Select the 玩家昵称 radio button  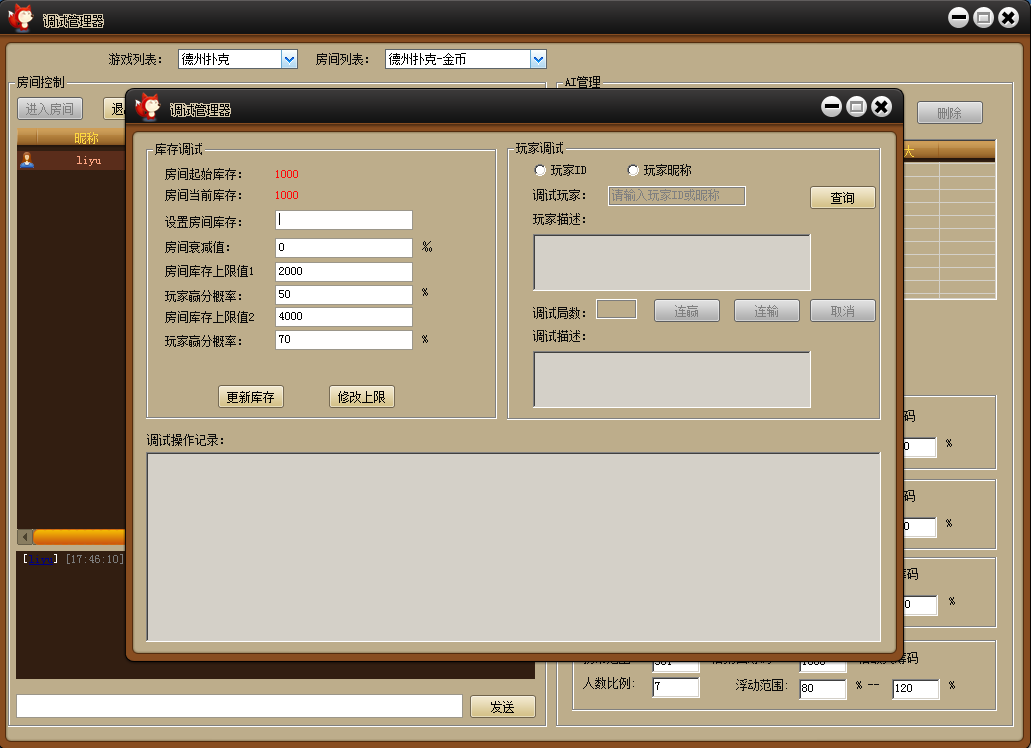tap(633, 171)
